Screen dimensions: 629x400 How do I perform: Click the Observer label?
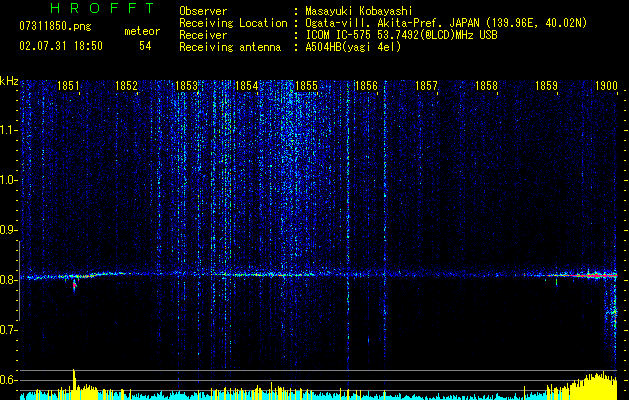pyautogui.click(x=203, y=11)
